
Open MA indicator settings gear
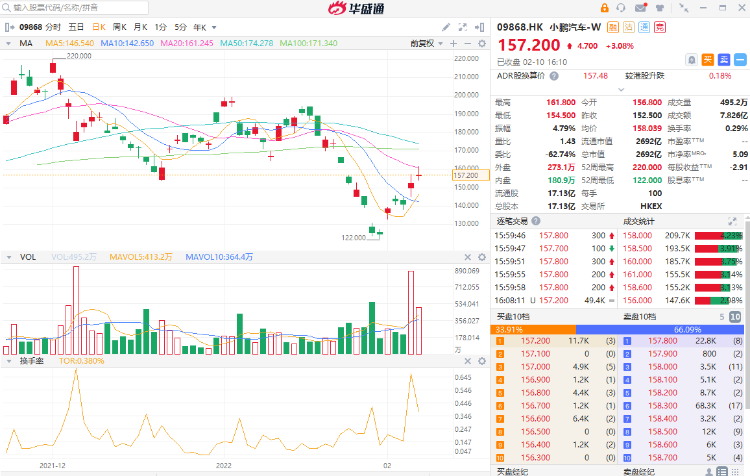click(482, 44)
